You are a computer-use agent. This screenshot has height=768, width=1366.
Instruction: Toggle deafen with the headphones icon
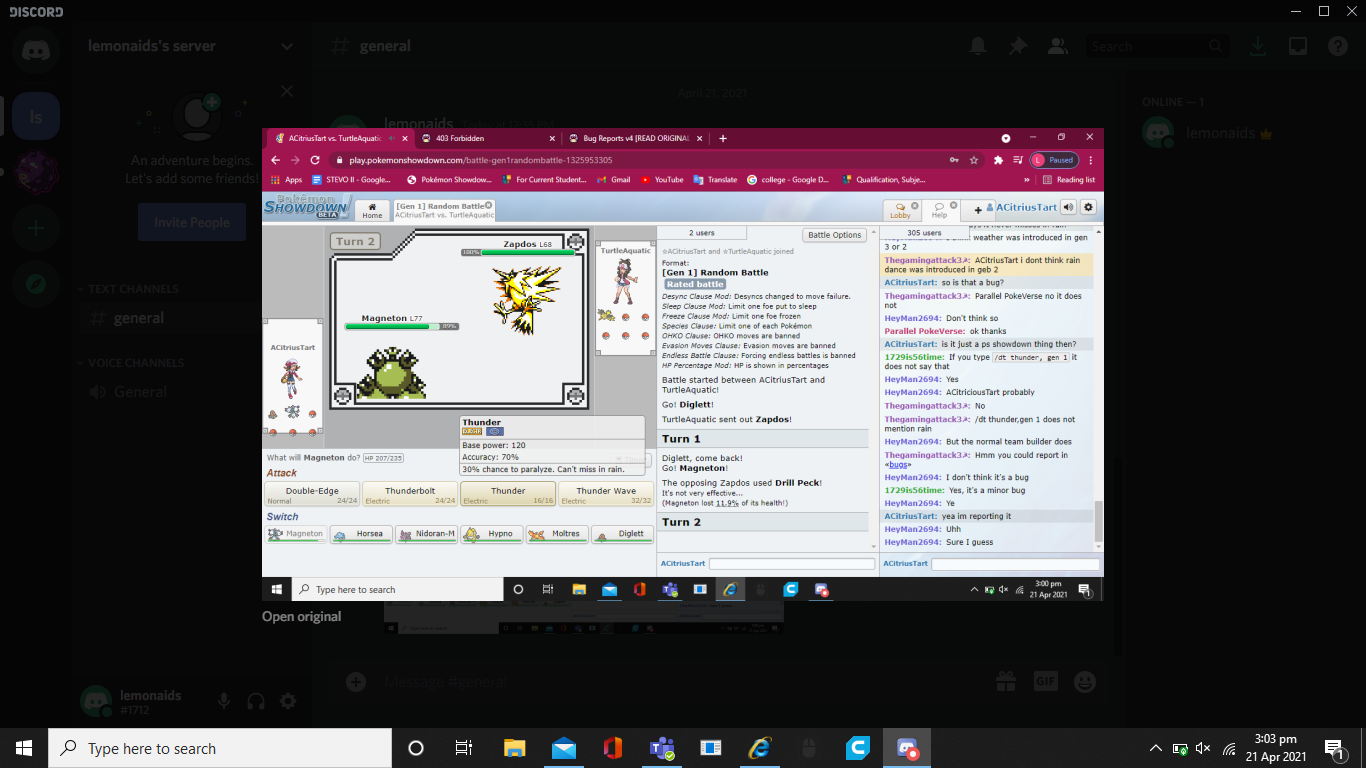click(256, 701)
